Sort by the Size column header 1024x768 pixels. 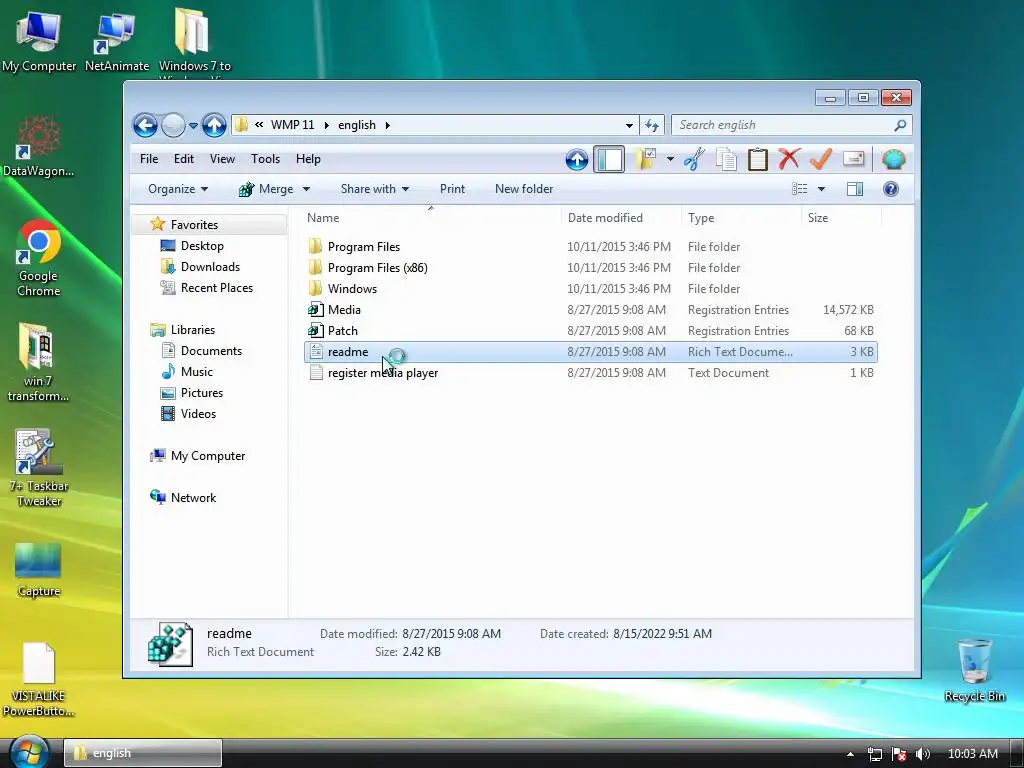[841, 217]
